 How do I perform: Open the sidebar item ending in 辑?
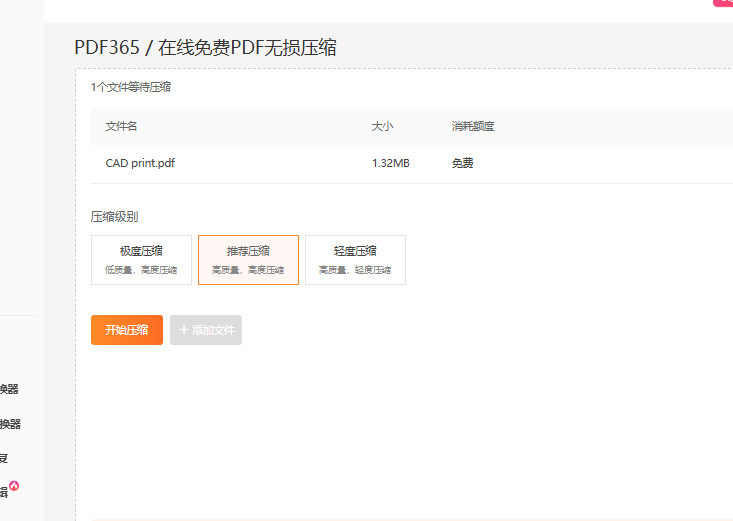tap(3, 492)
